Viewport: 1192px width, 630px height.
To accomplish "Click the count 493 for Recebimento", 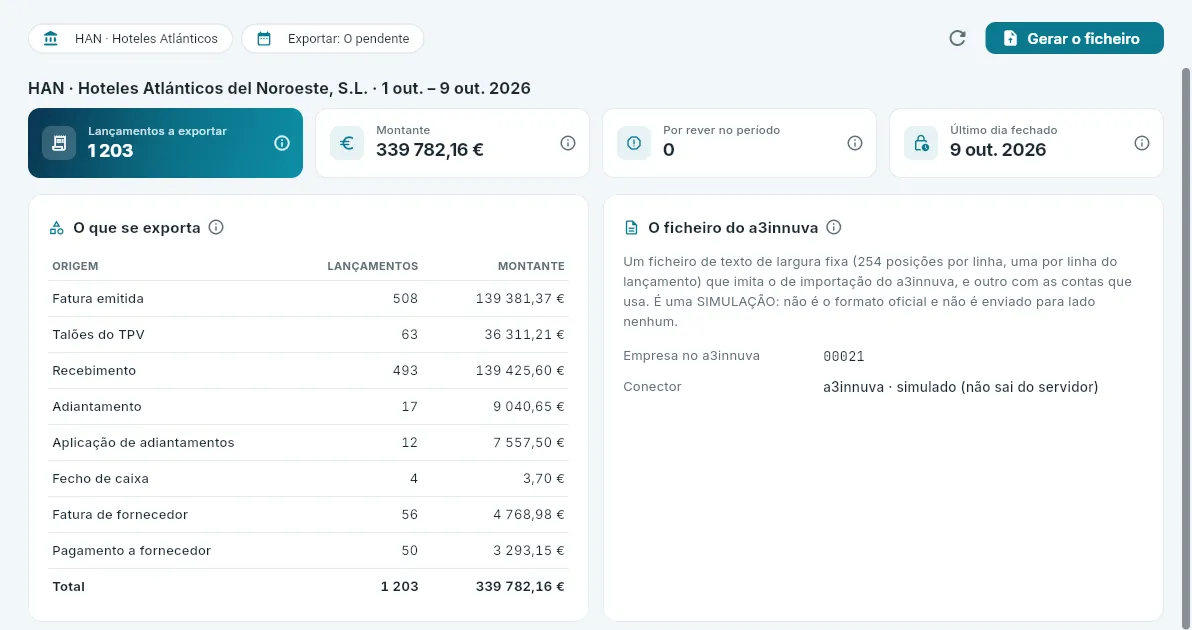I will click(x=405, y=371).
